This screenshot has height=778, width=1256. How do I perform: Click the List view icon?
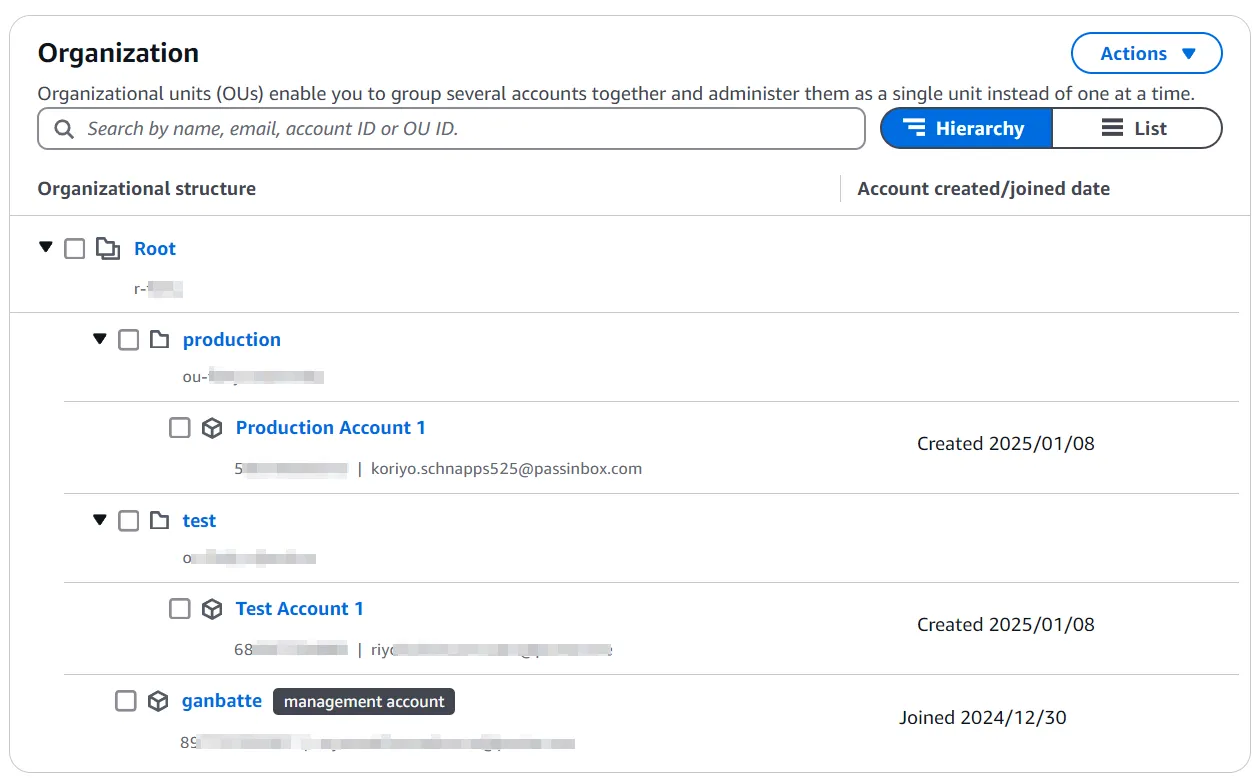point(1110,128)
